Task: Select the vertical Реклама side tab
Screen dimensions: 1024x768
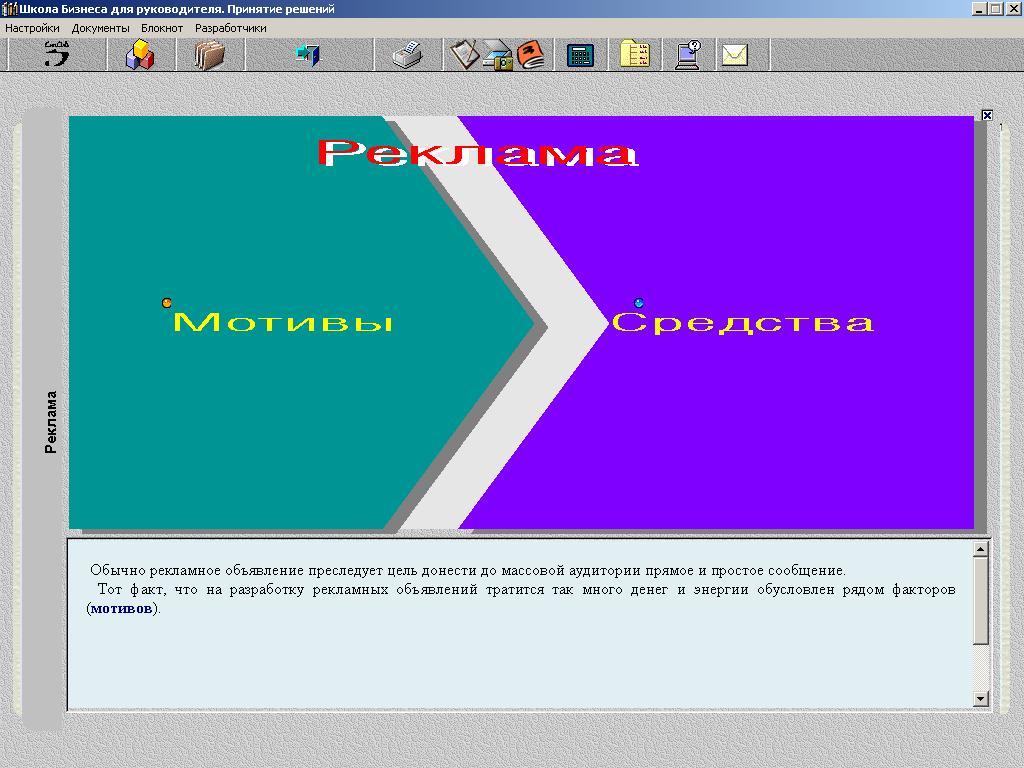Action: [x=51, y=422]
